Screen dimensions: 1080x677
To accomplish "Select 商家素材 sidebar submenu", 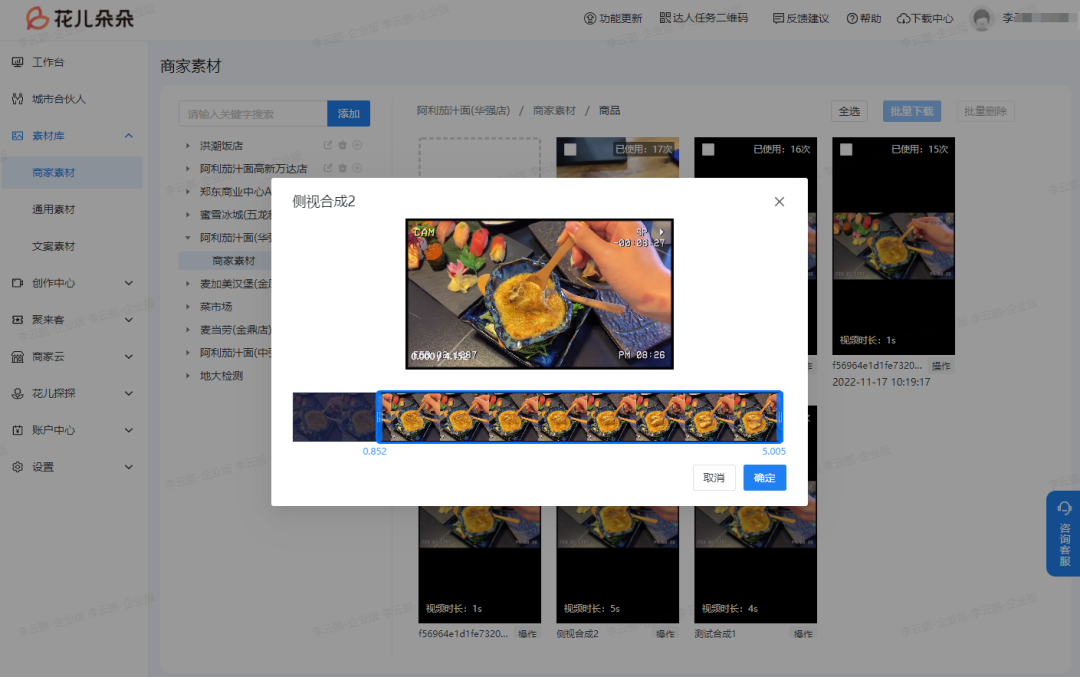I will click(x=72, y=173).
